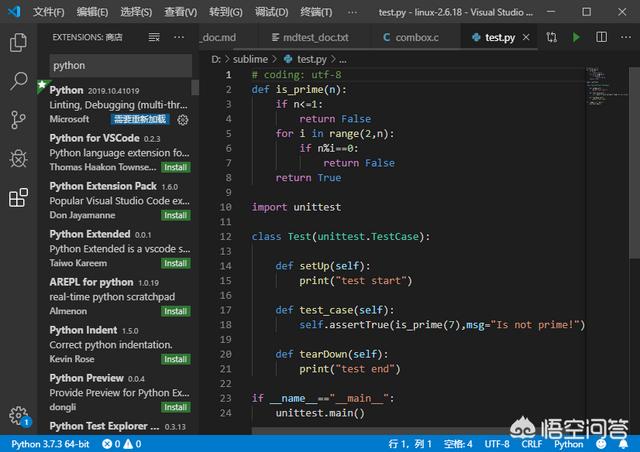Viewport: 640px width, 452px height.
Task: Clear extensions search results list icon
Action: (x=154, y=38)
